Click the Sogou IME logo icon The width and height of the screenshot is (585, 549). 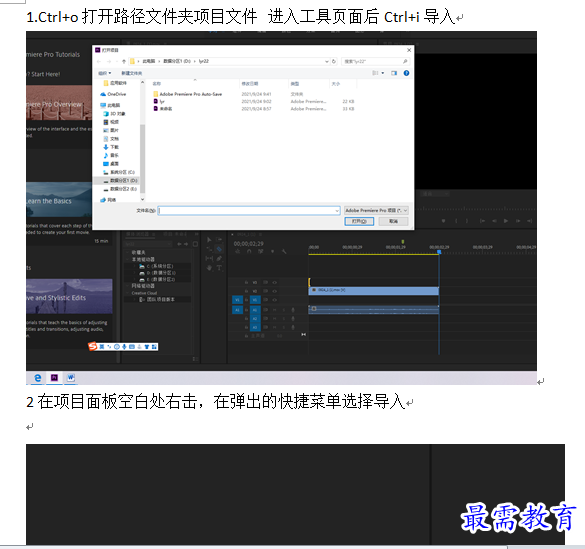click(x=92, y=346)
